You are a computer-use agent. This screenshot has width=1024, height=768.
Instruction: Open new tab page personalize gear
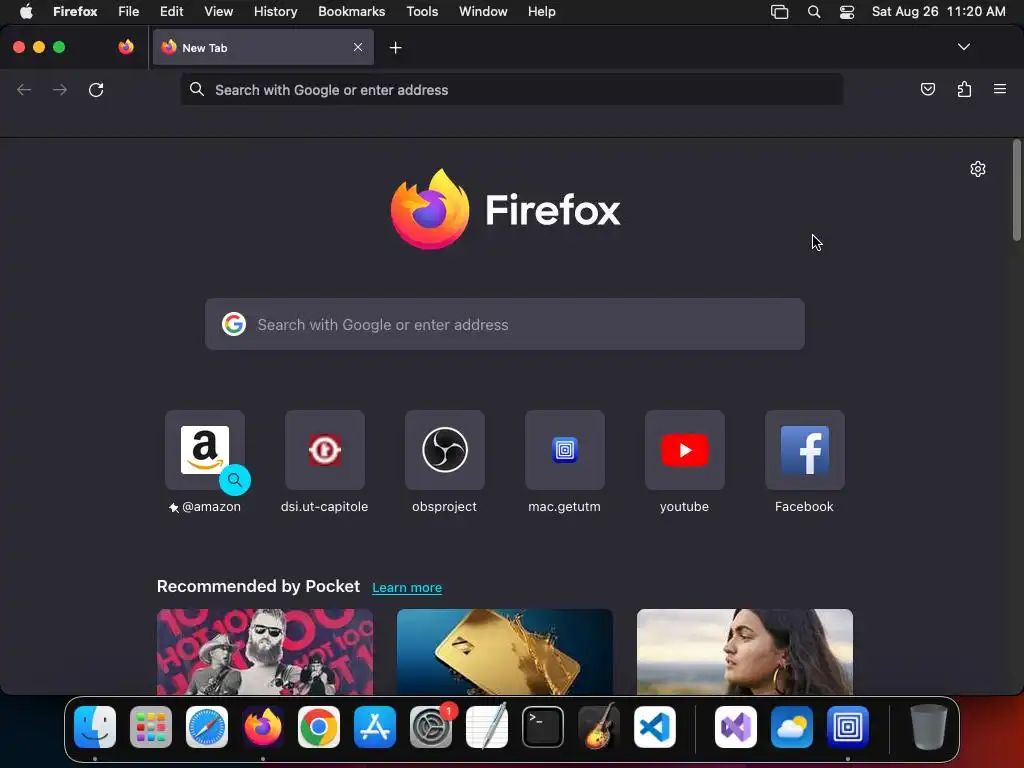(978, 169)
